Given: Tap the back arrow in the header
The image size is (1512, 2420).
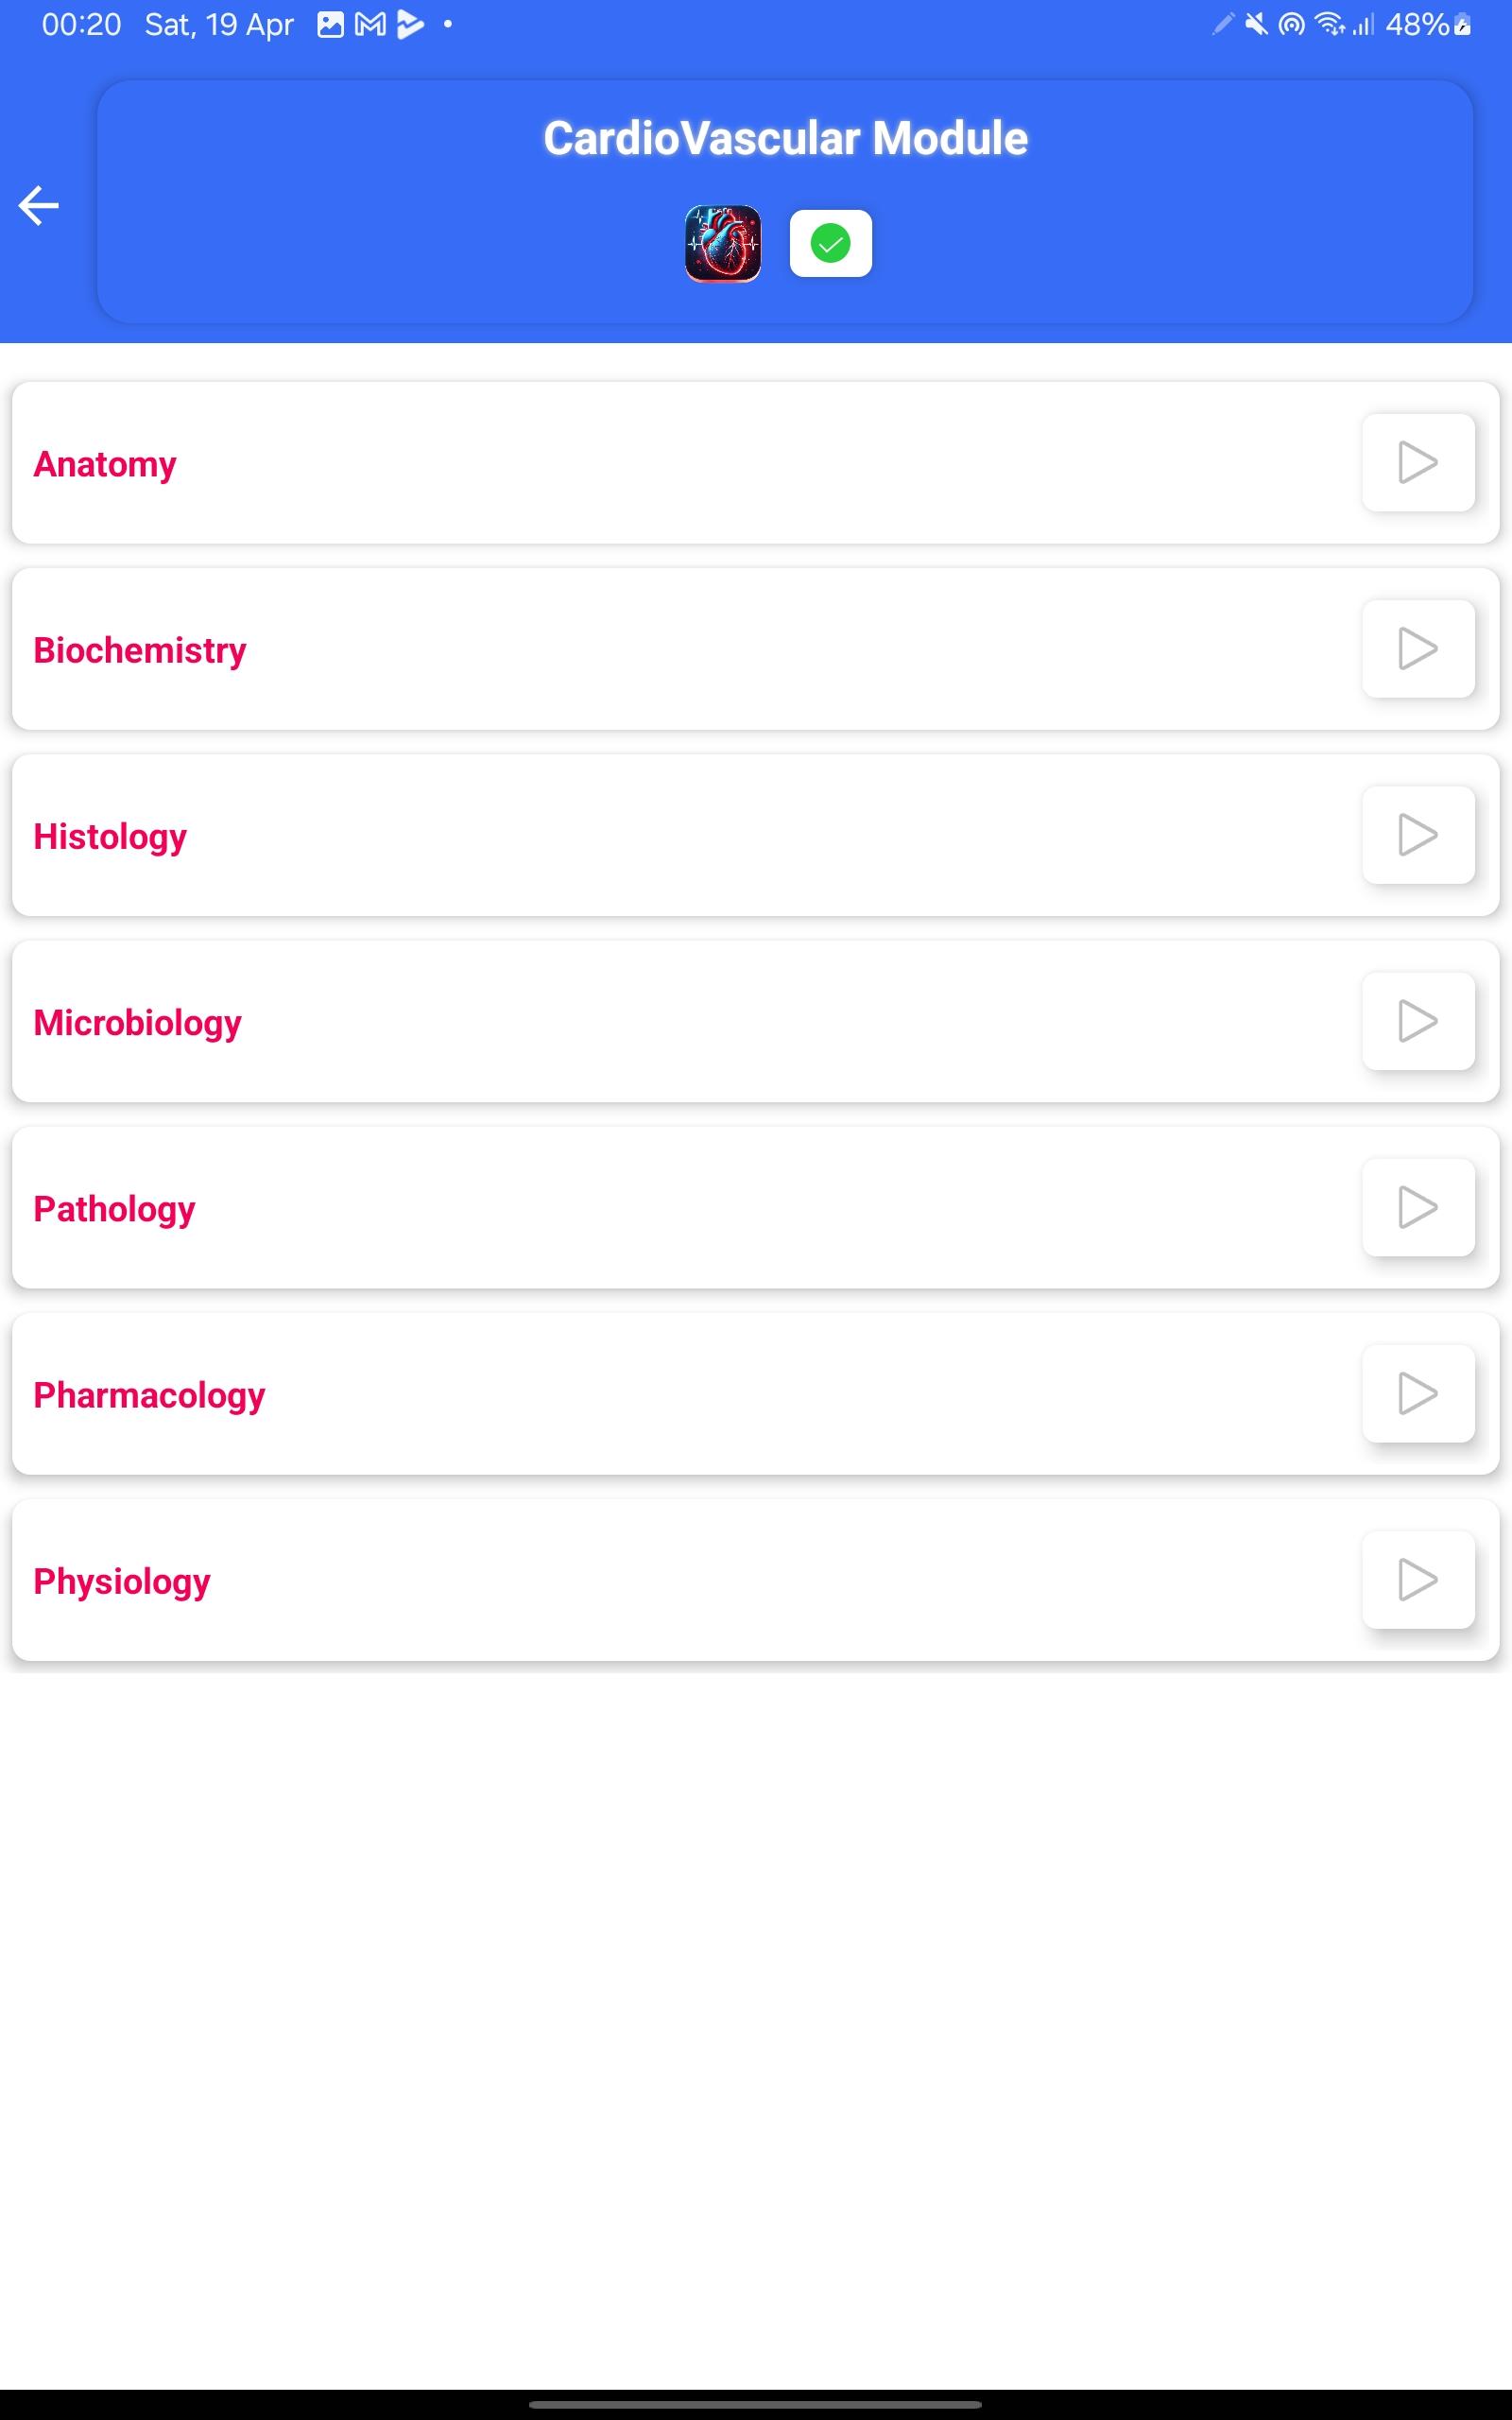Looking at the screenshot, I should (x=38, y=206).
